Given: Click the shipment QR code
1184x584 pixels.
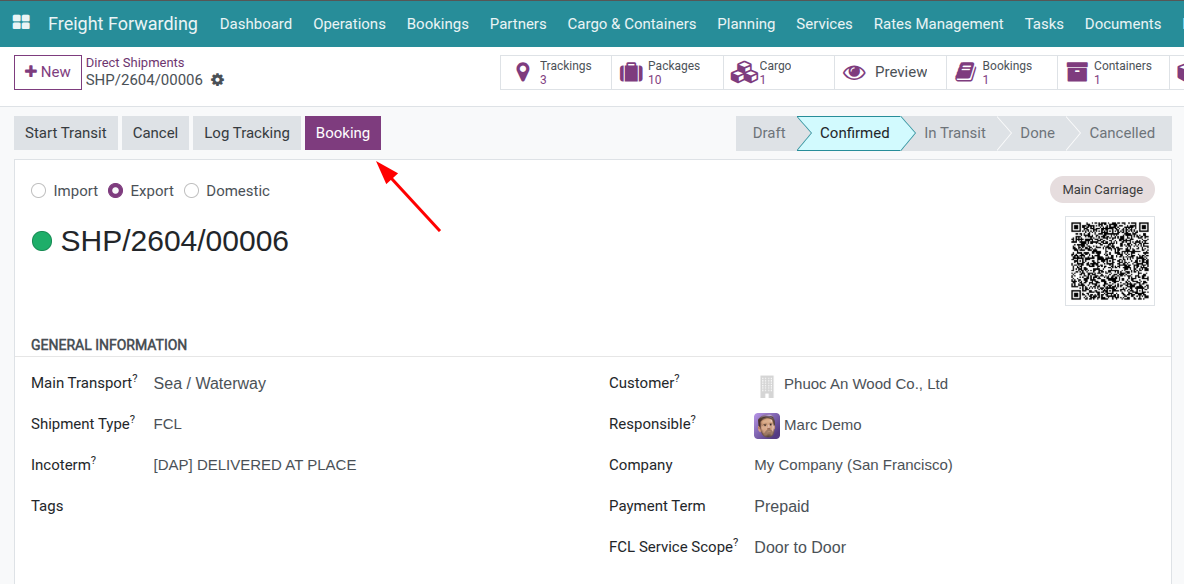Looking at the screenshot, I should pos(1110,260).
